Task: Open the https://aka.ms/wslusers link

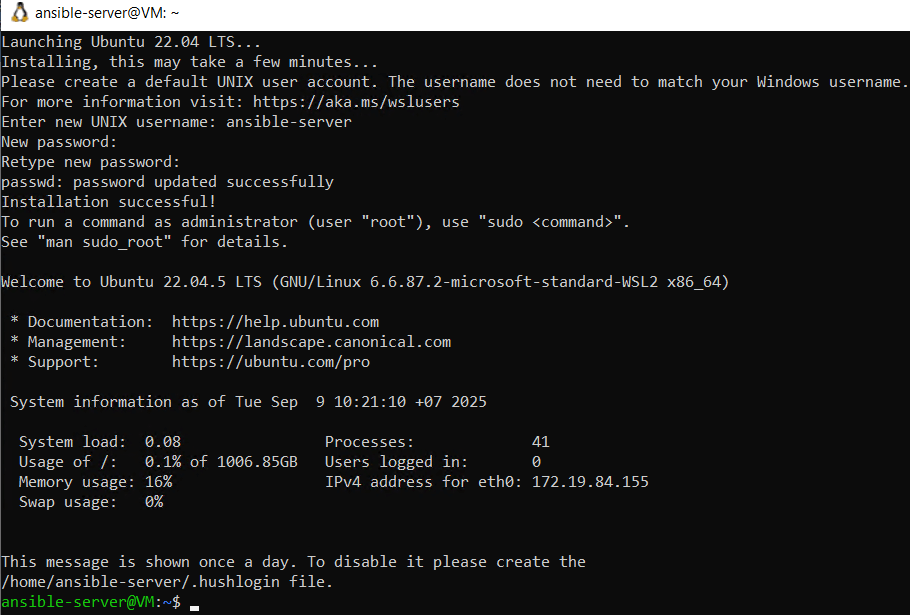Action: (356, 102)
